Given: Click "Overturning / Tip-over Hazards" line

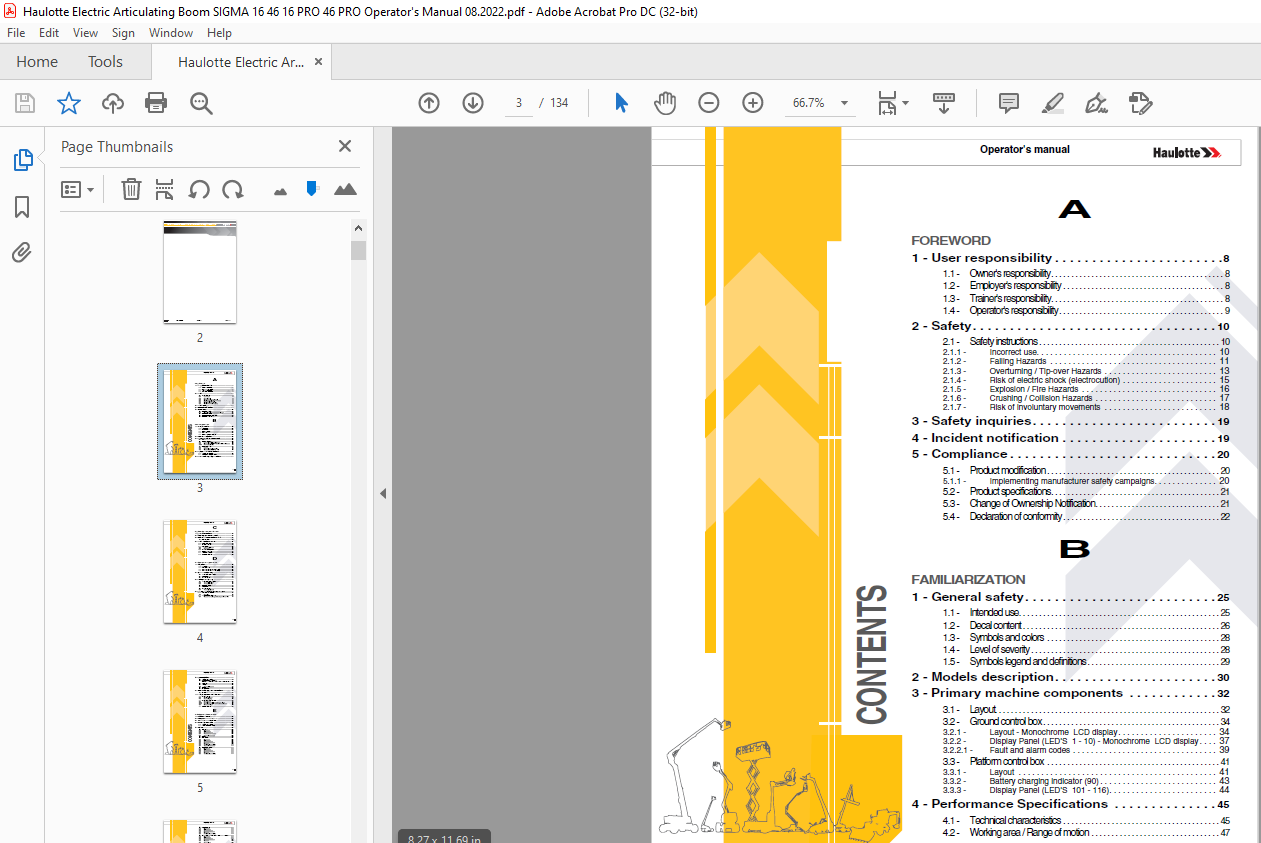Looking at the screenshot, I should pyautogui.click(x=1086, y=371).
